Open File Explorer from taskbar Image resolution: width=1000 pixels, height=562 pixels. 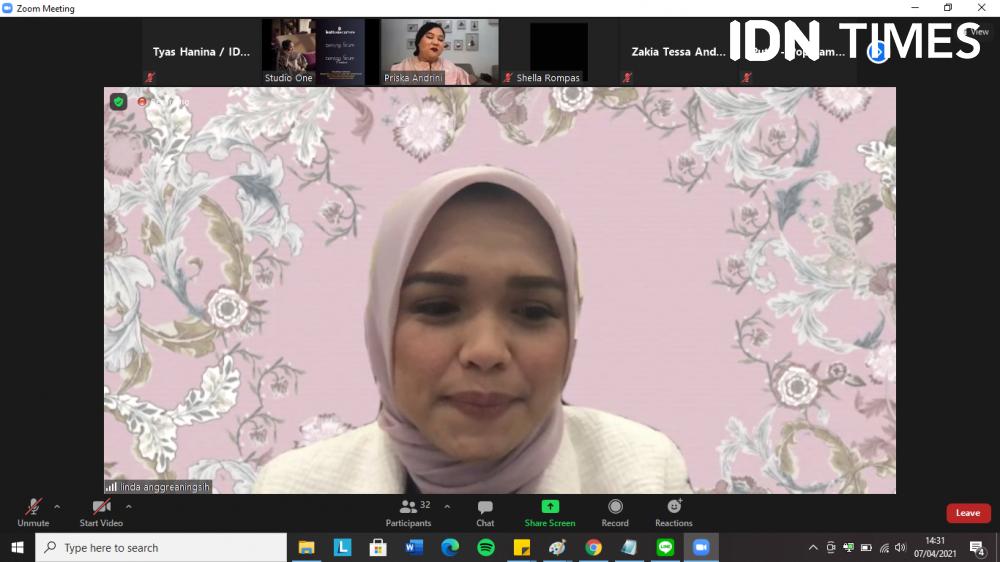coord(307,547)
